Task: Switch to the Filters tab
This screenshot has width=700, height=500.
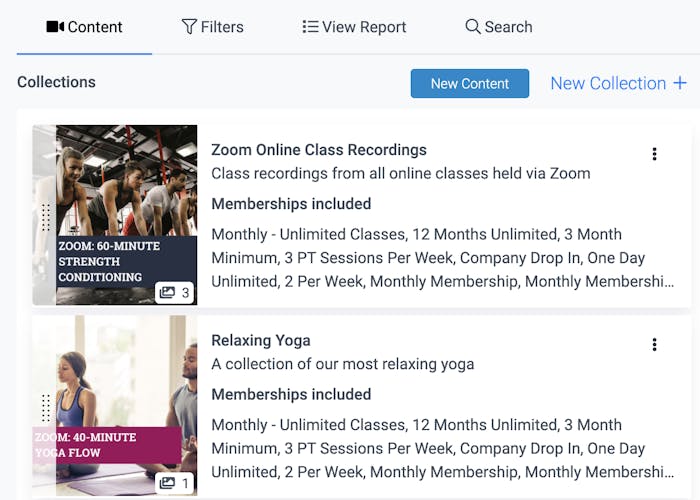Action: pos(212,27)
